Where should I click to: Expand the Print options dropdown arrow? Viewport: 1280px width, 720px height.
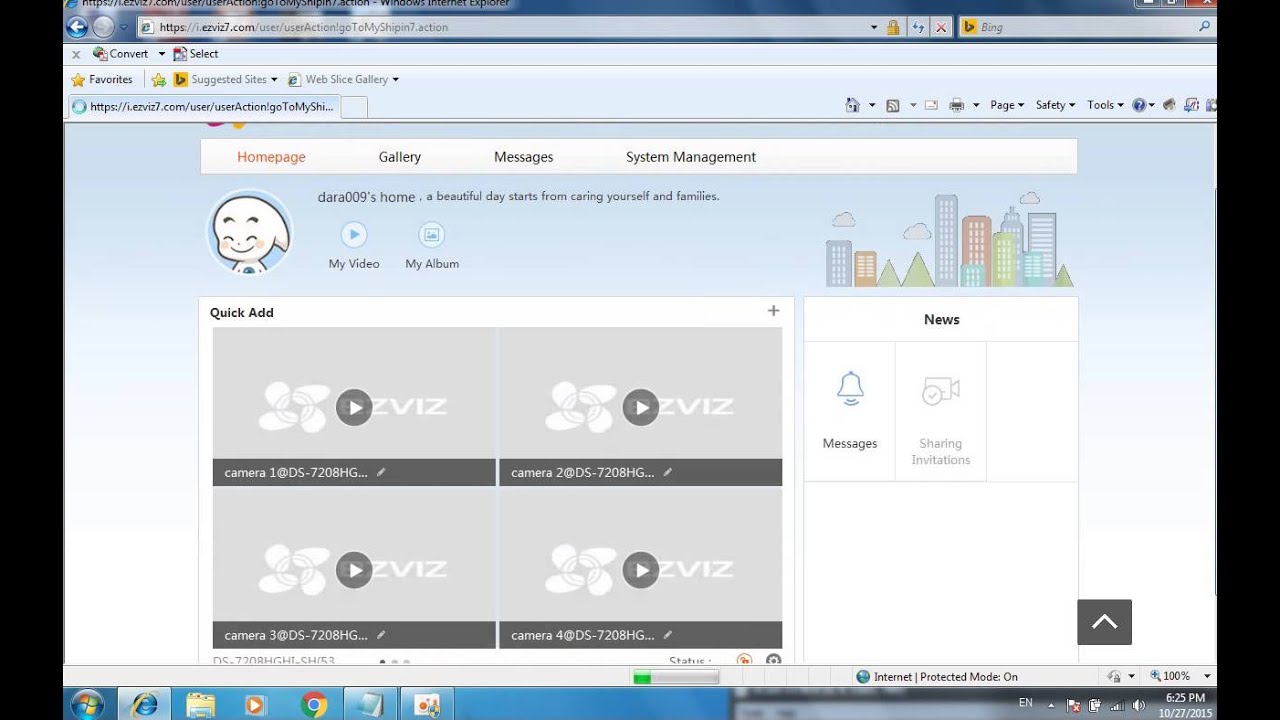point(976,105)
